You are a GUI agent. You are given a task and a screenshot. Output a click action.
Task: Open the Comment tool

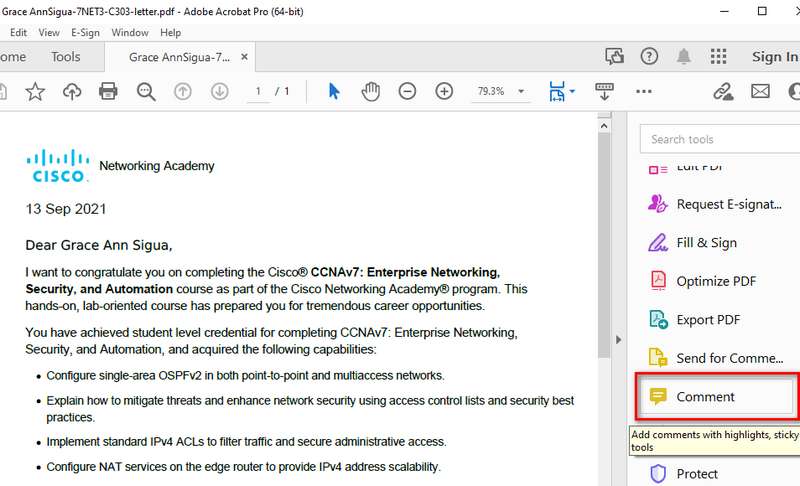click(x=715, y=396)
